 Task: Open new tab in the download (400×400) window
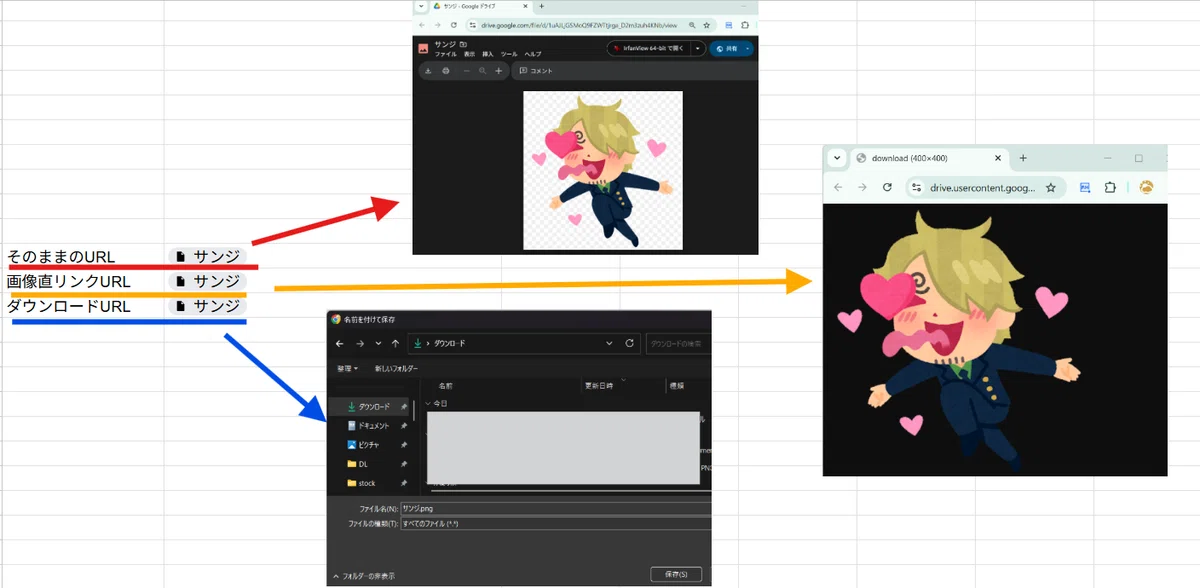1023,158
